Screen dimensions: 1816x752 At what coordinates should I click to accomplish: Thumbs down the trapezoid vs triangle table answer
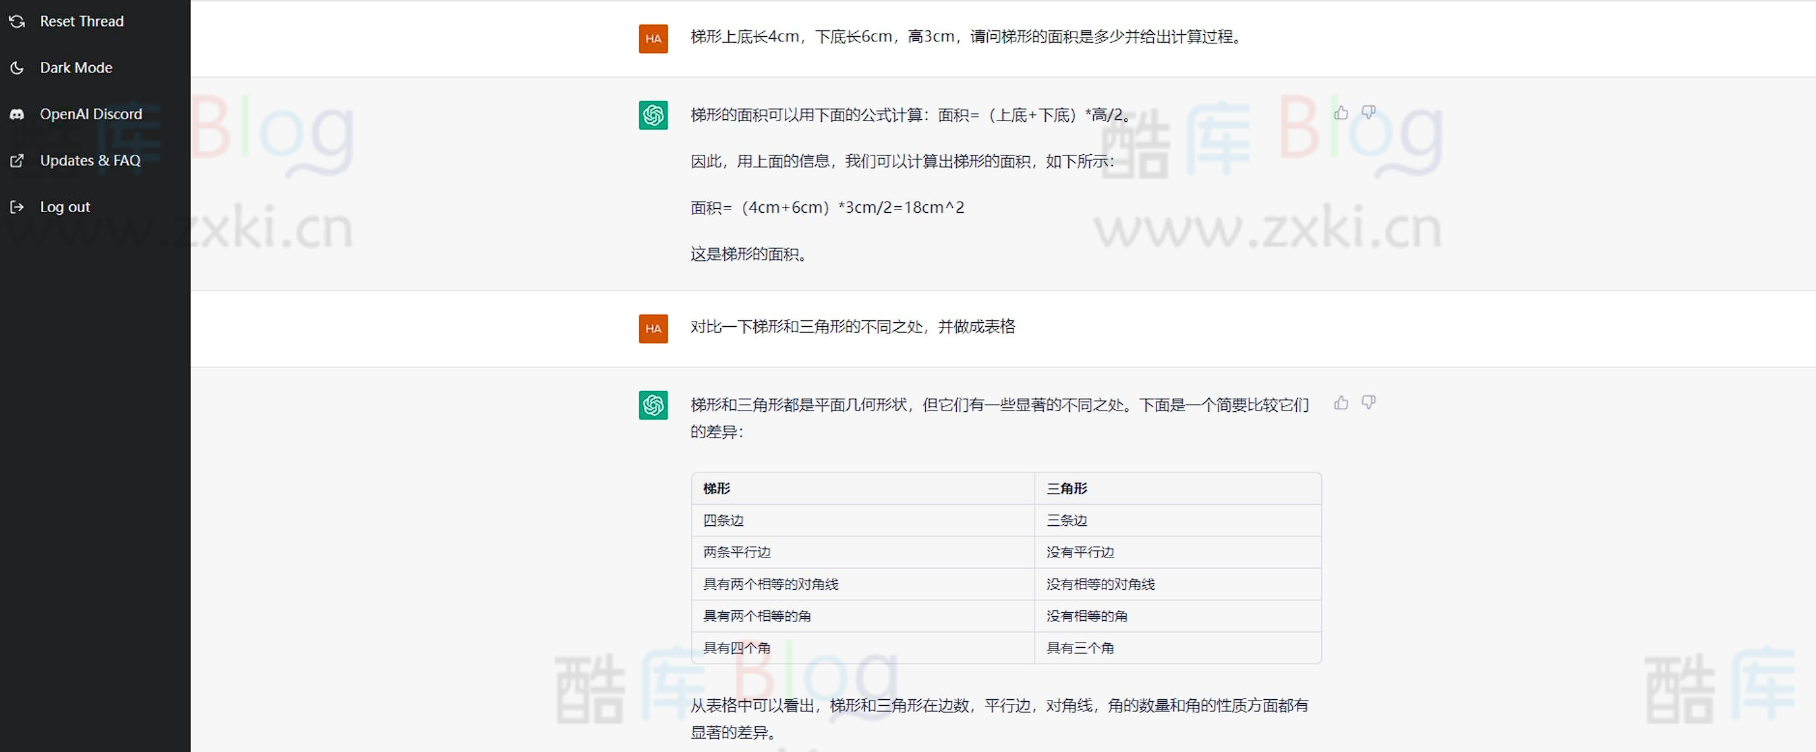click(1369, 403)
